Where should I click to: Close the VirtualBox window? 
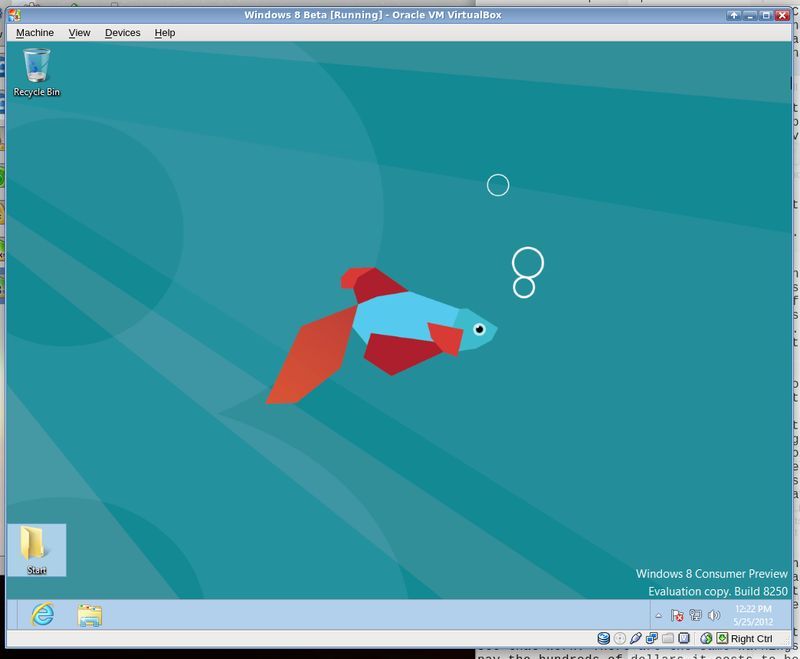[783, 15]
